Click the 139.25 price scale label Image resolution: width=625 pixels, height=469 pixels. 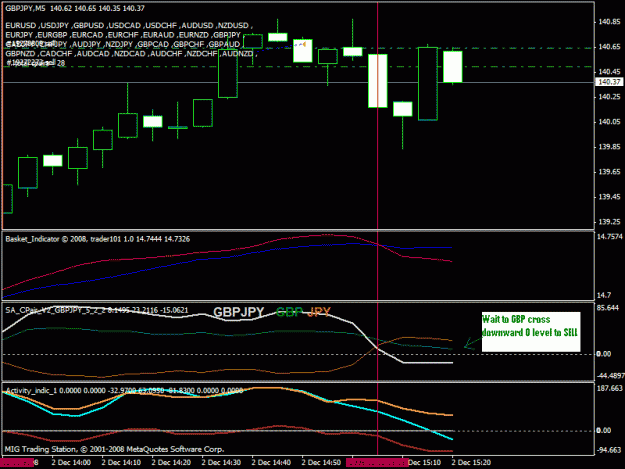tap(609, 222)
